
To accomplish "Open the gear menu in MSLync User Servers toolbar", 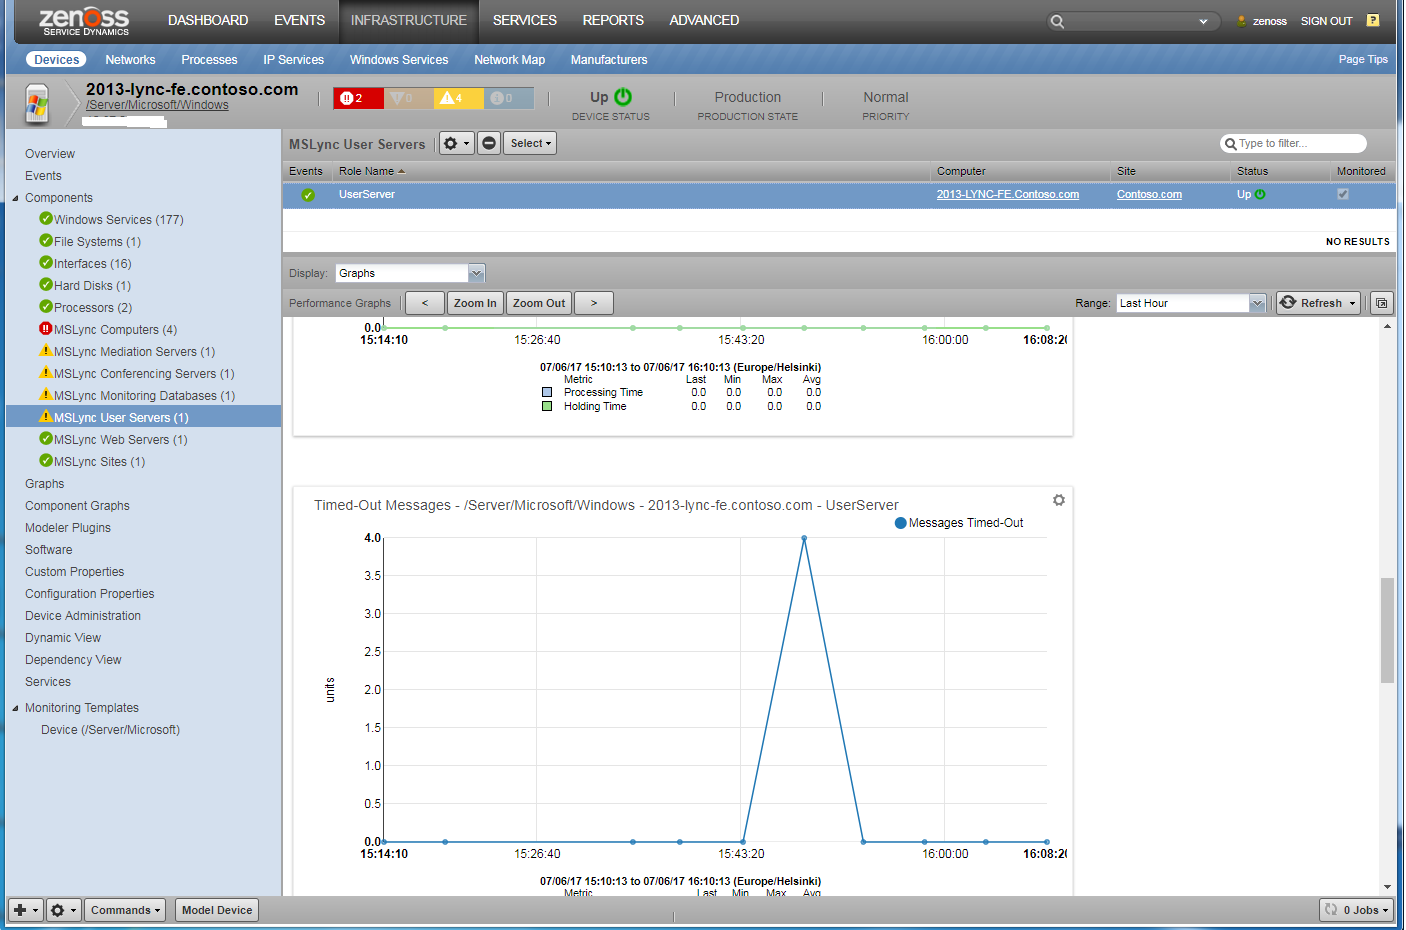I will [x=456, y=143].
